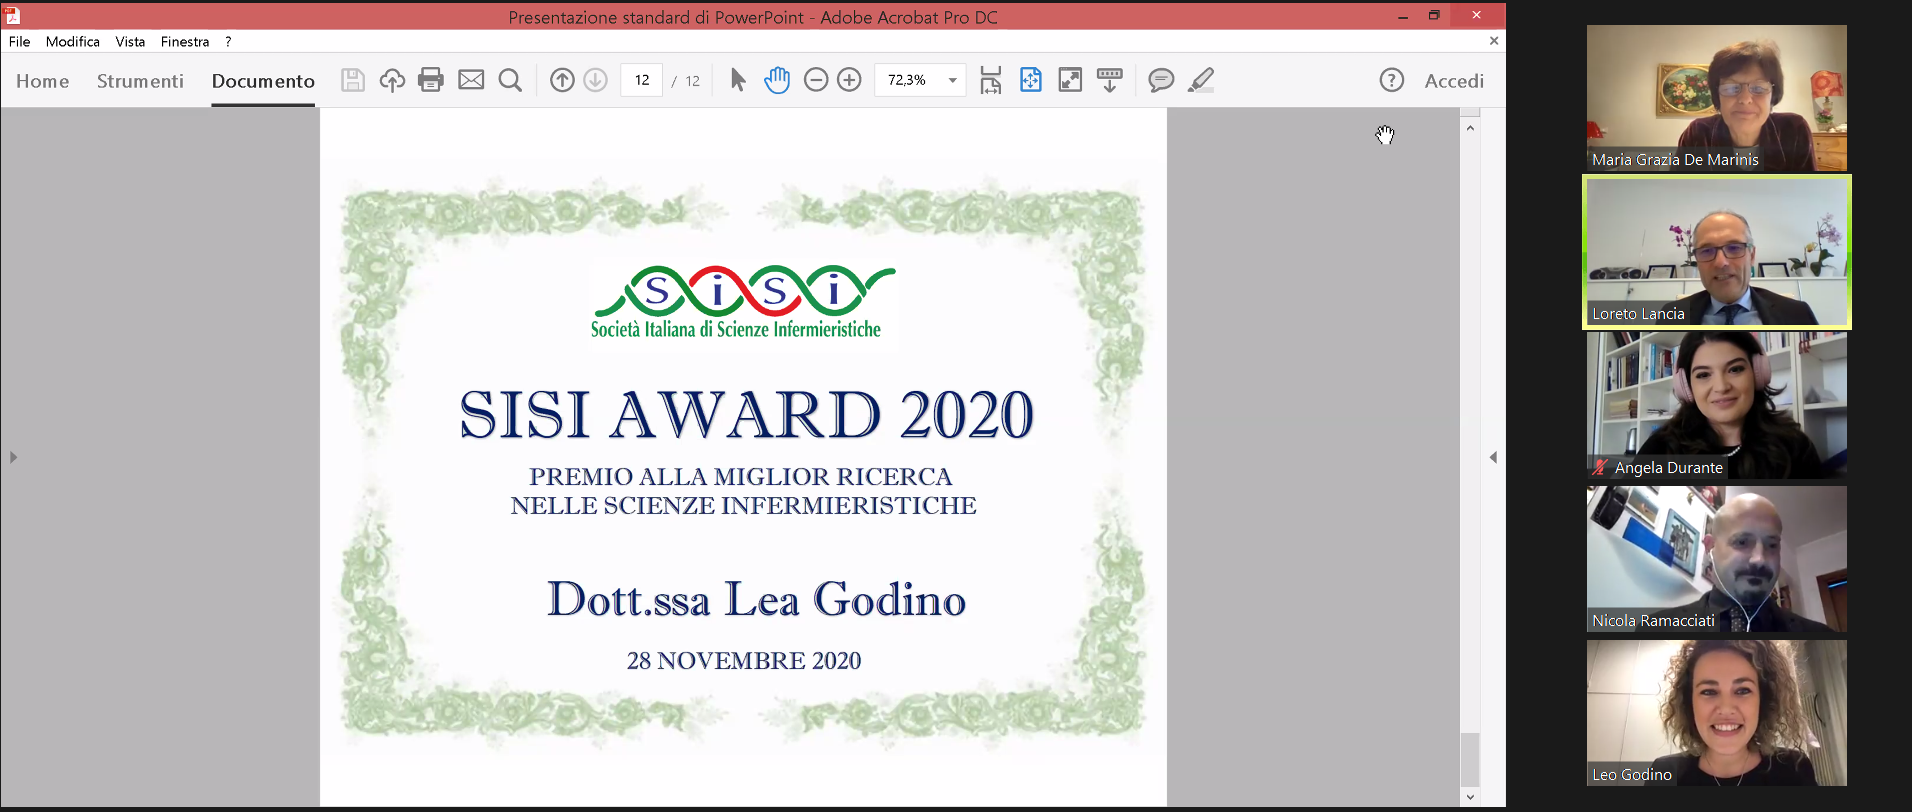Click the page number input field
The width and height of the screenshot is (1912, 812).
[642, 80]
